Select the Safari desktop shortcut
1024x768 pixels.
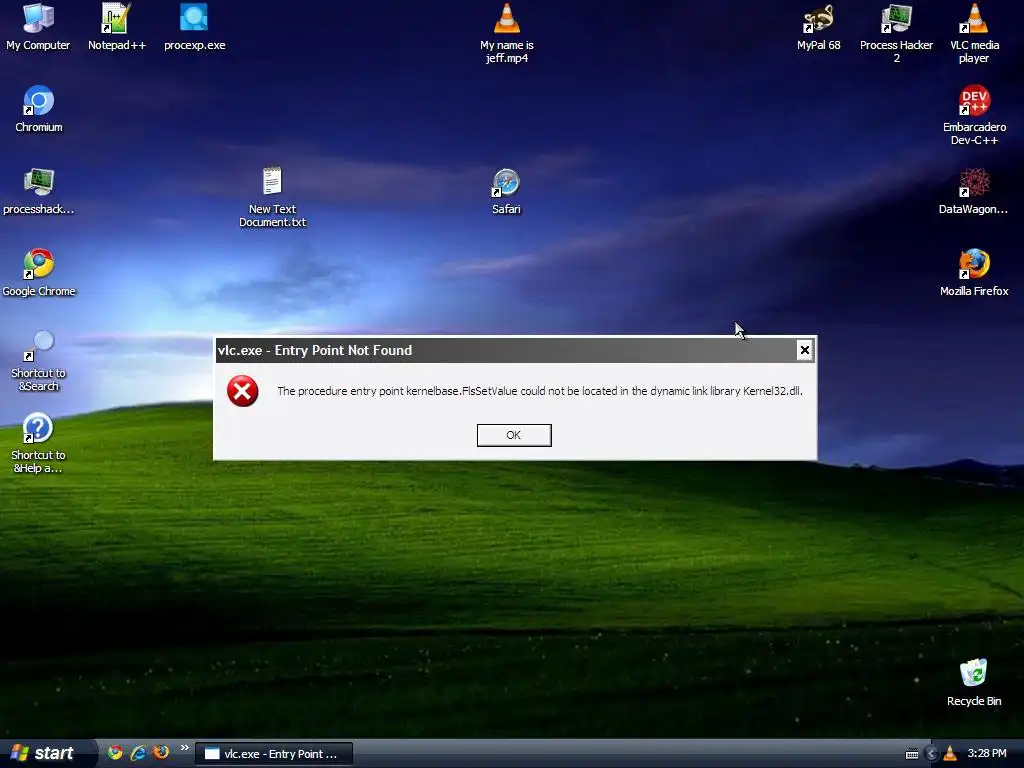506,191
